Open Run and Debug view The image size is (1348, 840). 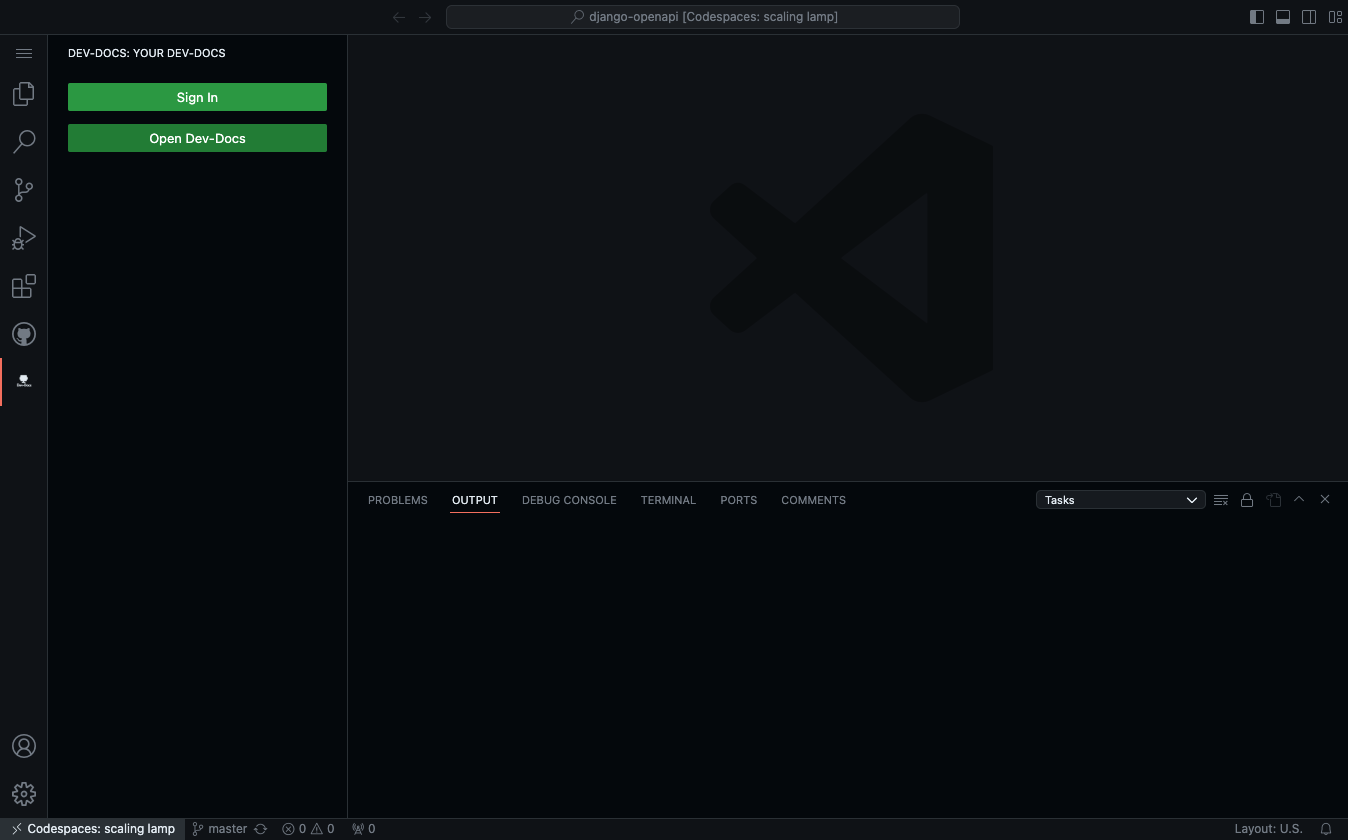coord(24,238)
